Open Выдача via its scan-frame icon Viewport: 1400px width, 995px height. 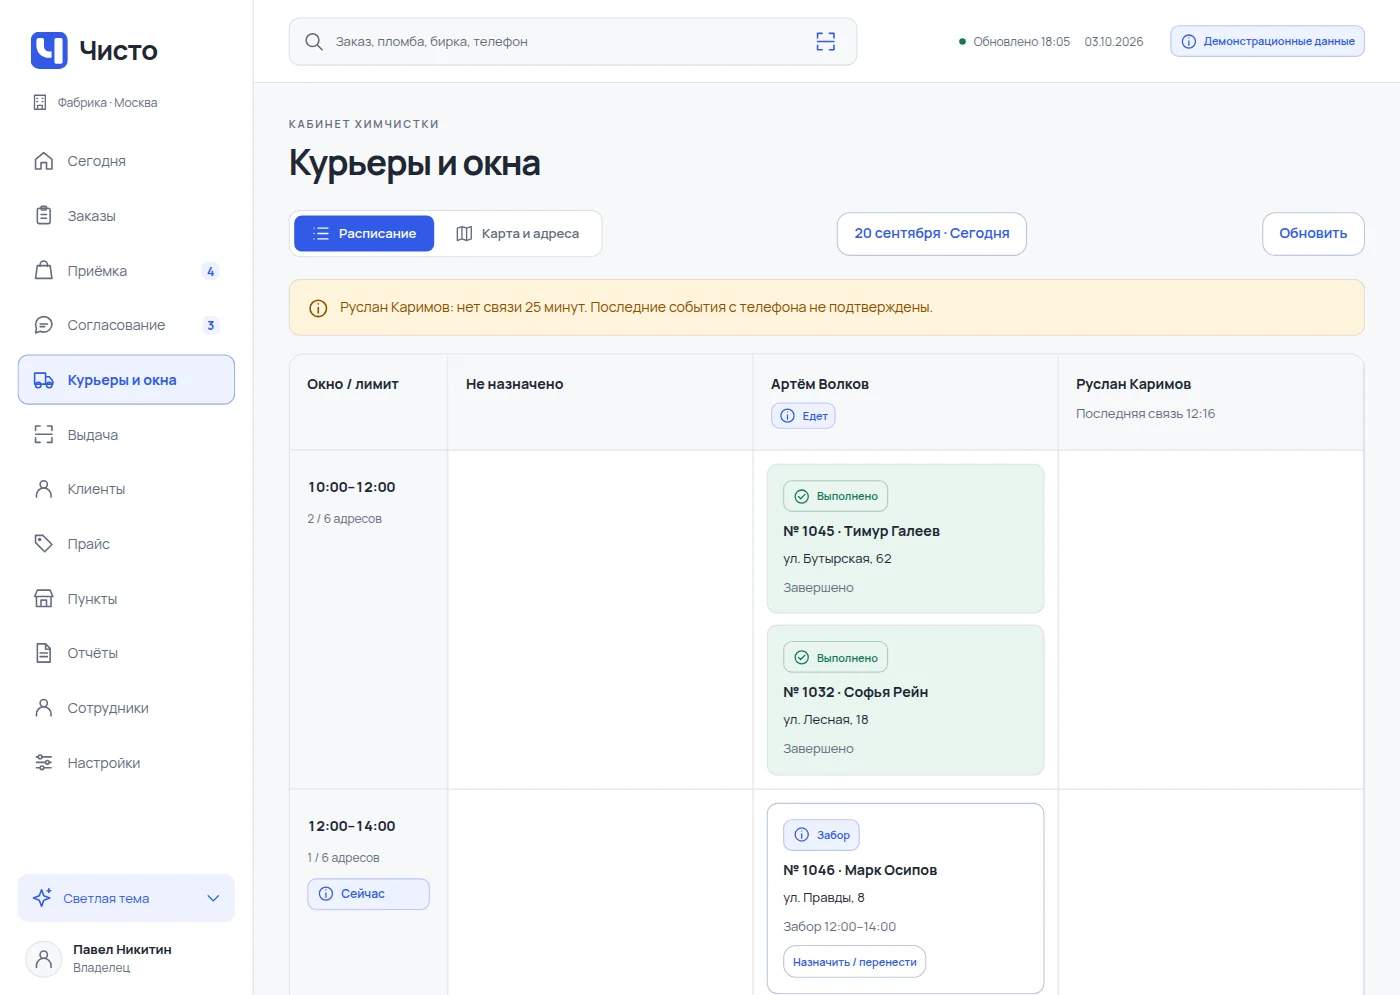43,435
